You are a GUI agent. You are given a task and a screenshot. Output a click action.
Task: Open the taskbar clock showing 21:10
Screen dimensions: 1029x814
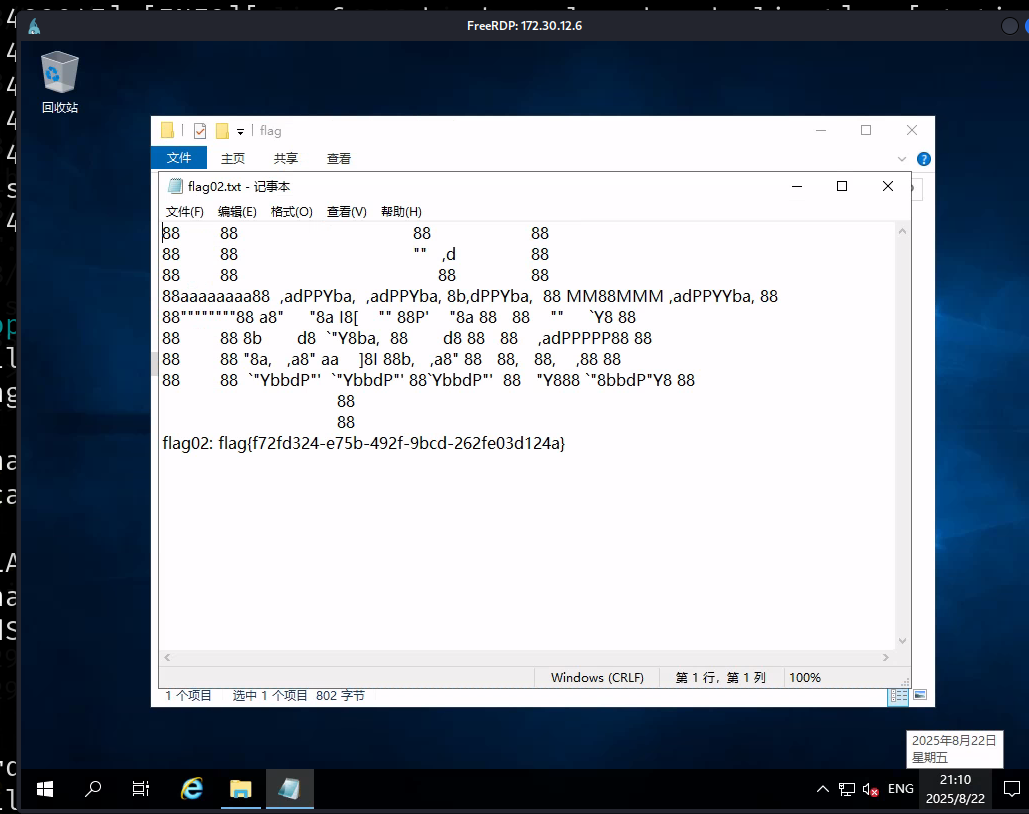pyautogui.click(x=956, y=789)
